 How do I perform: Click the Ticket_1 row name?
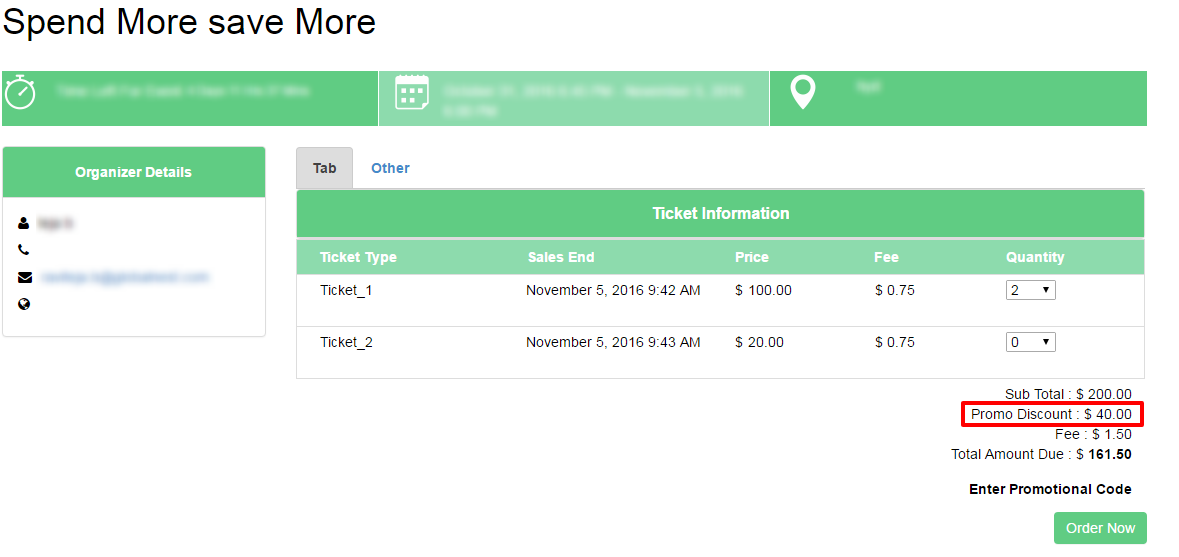pos(346,291)
